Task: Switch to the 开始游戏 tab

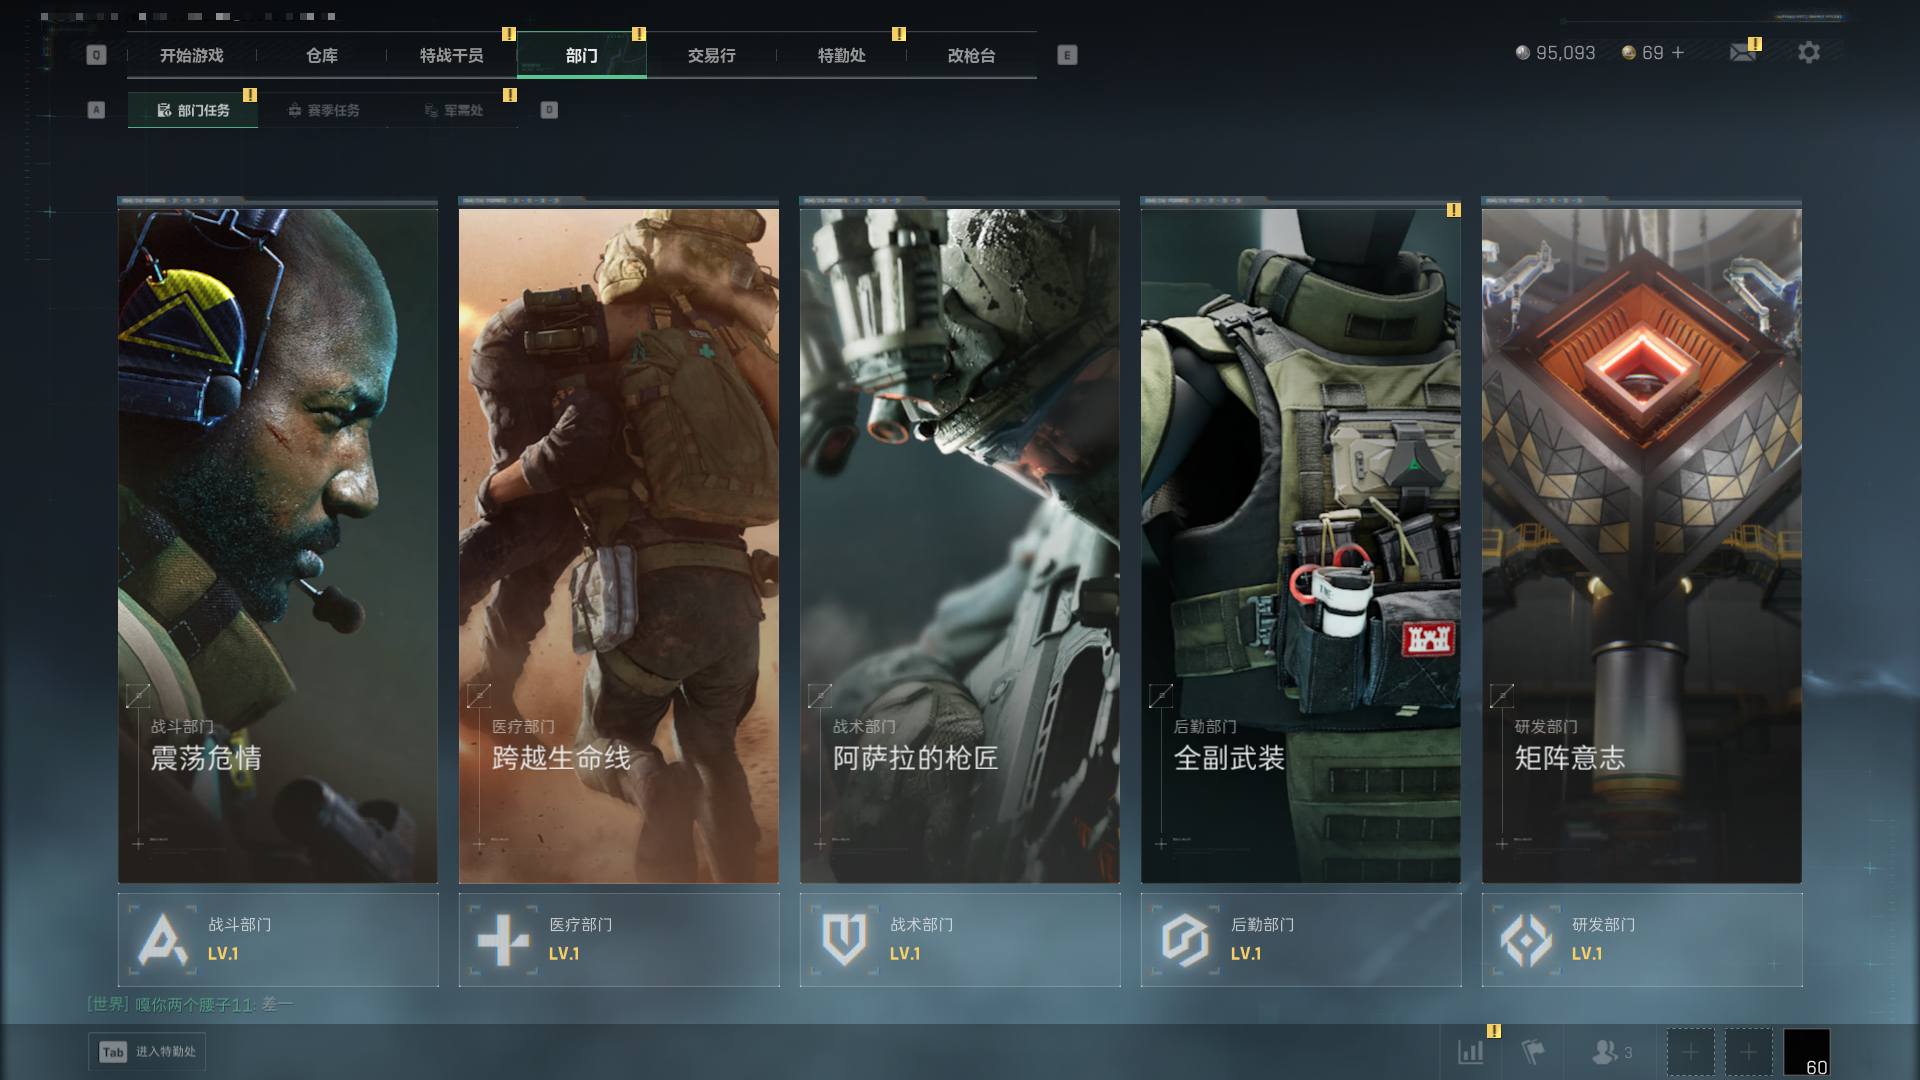Action: pos(192,55)
